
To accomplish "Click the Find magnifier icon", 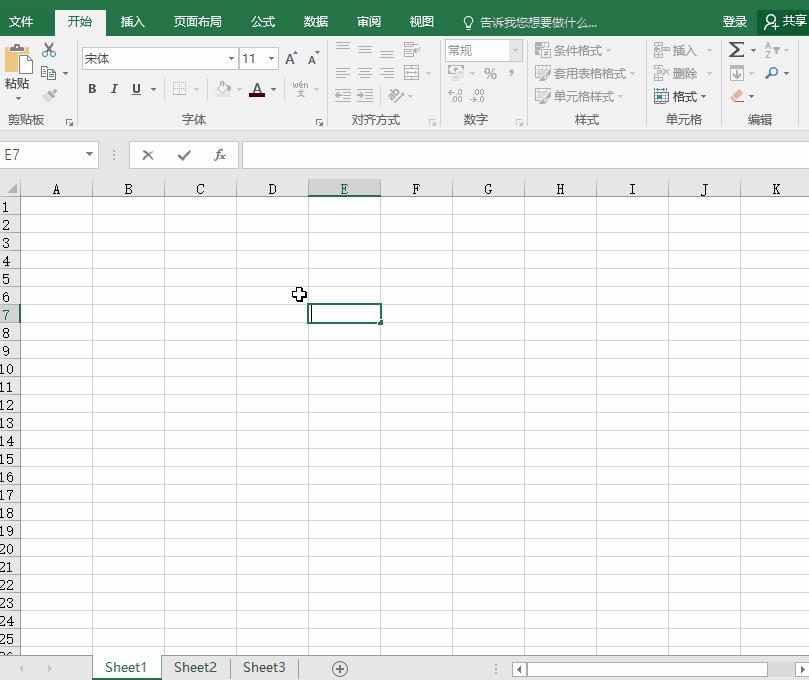I will pyautogui.click(x=771, y=73).
